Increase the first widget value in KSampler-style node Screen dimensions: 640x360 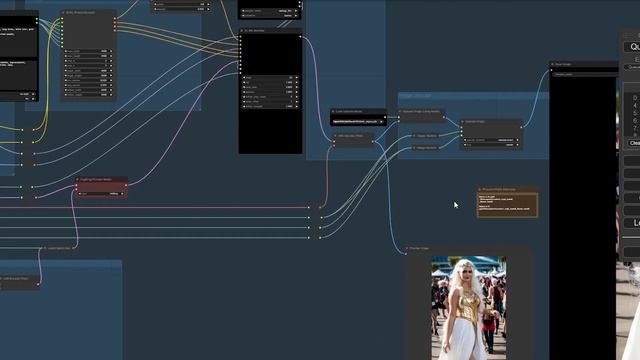click(x=297, y=78)
